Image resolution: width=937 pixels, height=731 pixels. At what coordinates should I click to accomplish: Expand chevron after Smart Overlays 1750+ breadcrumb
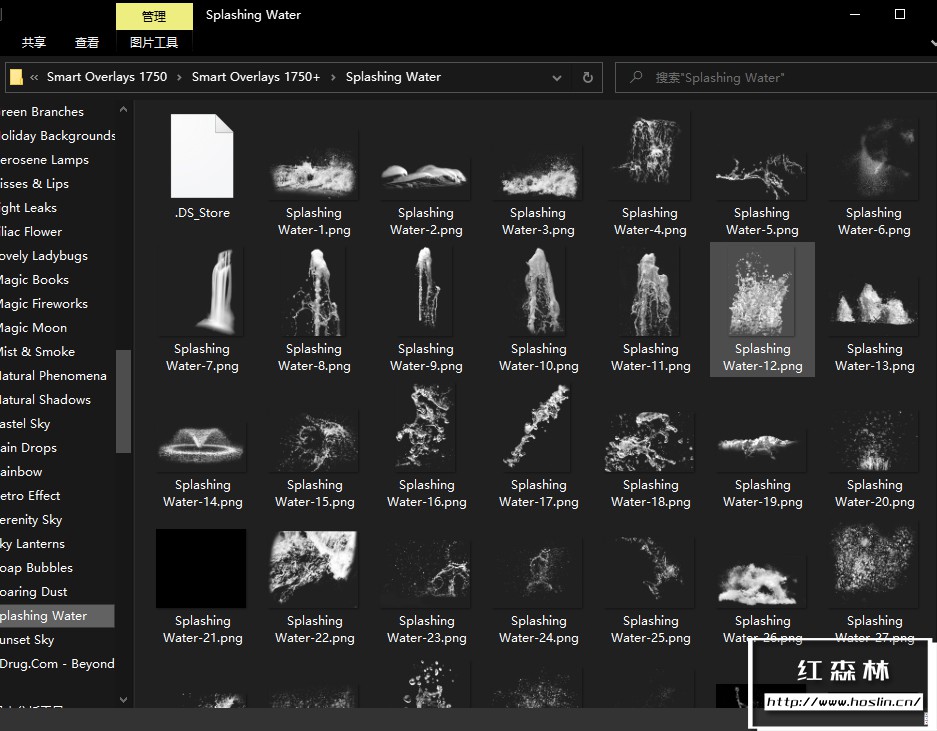click(333, 77)
